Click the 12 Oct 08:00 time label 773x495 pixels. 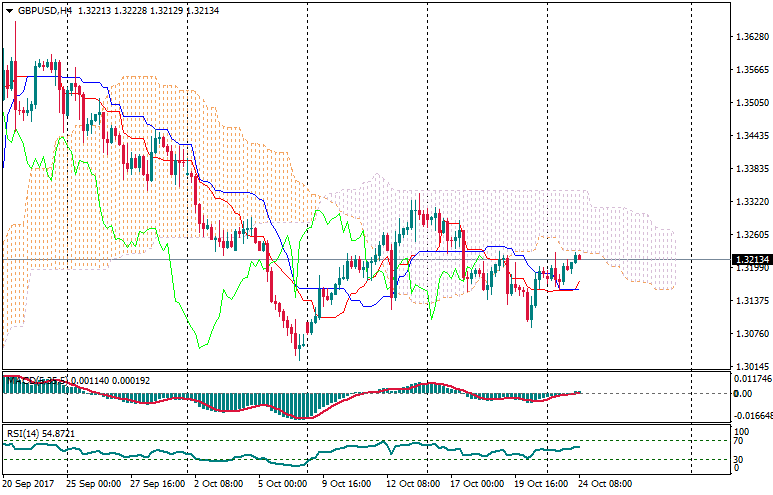point(415,483)
